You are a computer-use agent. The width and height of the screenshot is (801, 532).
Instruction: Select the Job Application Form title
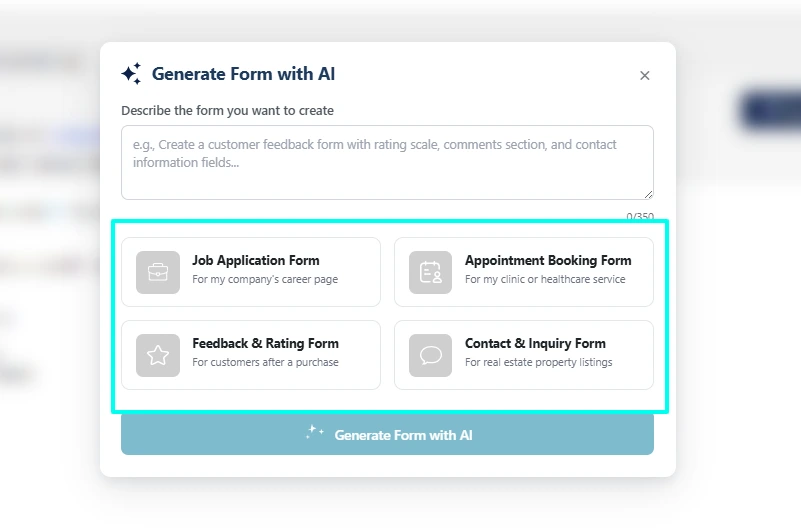point(256,260)
